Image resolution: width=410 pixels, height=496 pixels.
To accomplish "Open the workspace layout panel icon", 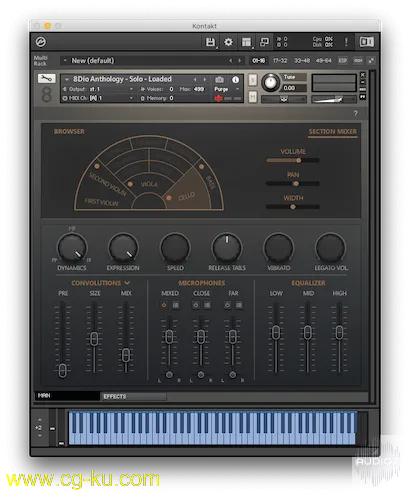I will click(246, 42).
